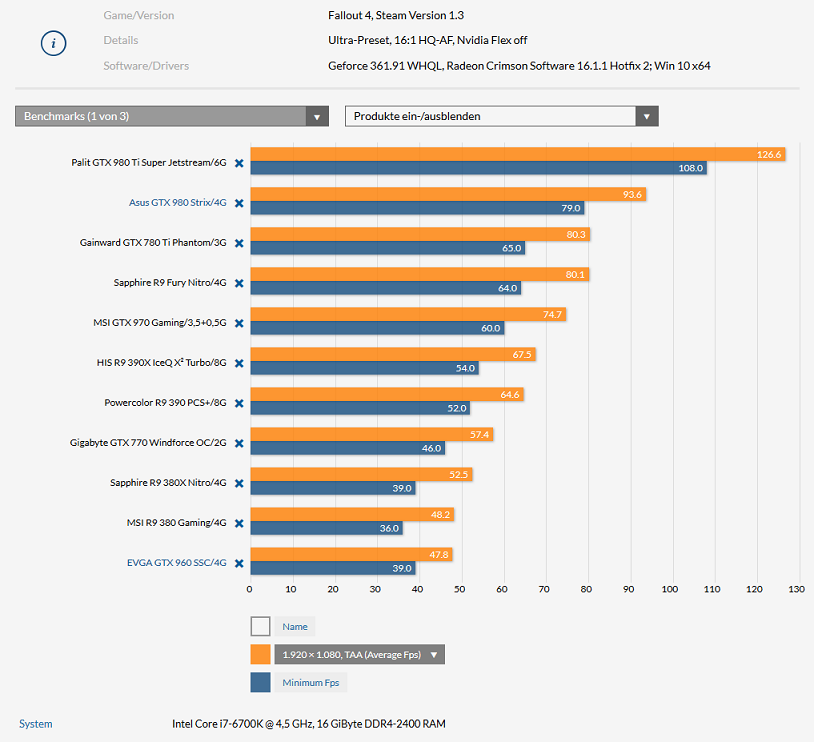This screenshot has height=742, width=814.
Task: Click the blue 46.0 bar for Gigabyte
Action: pos(348,448)
